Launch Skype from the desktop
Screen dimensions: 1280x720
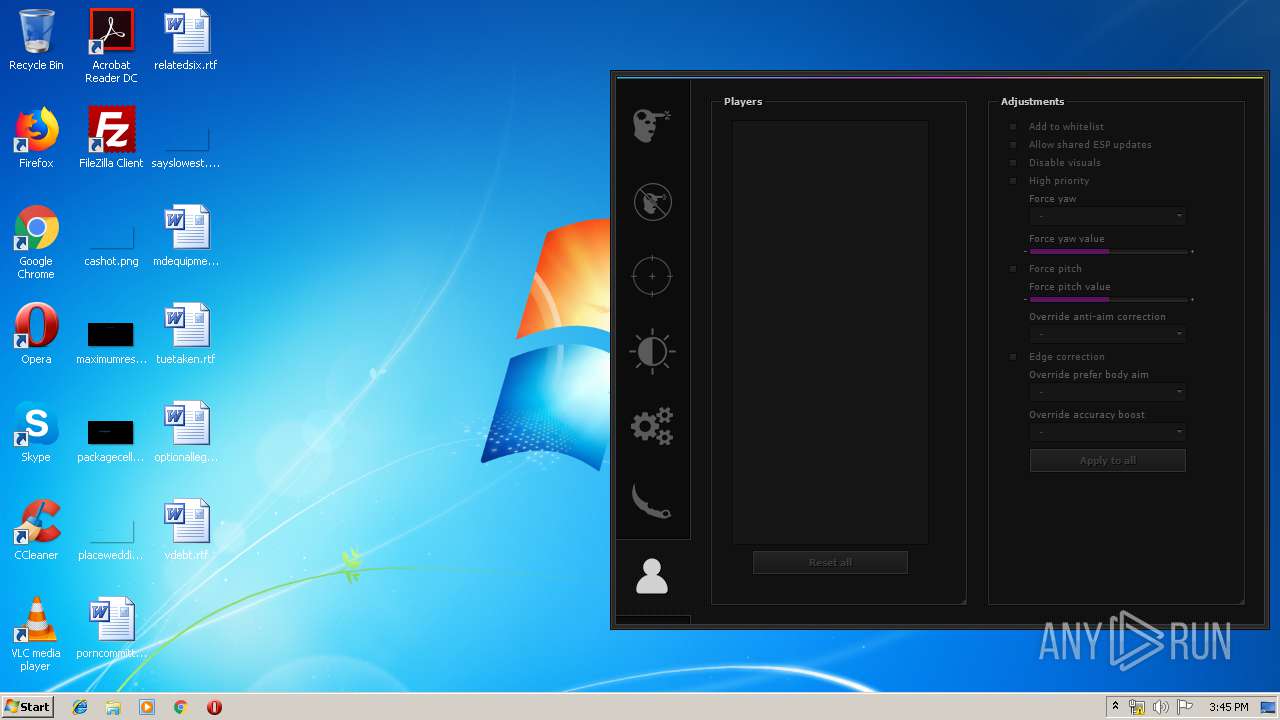point(36,432)
